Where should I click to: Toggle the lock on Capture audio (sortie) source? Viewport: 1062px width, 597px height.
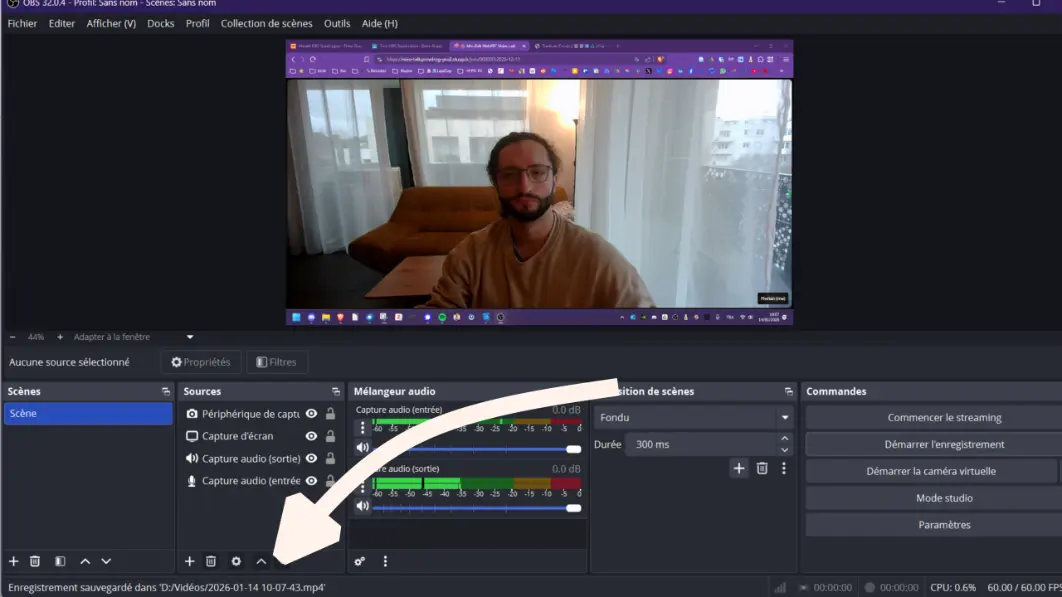[330, 459]
